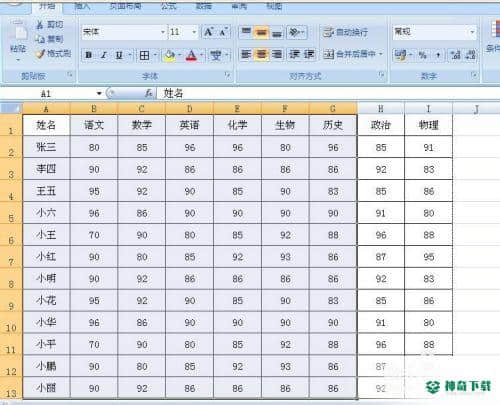Click the Fill Color paint bucket icon
The width and height of the screenshot is (500, 405).
click(x=169, y=55)
